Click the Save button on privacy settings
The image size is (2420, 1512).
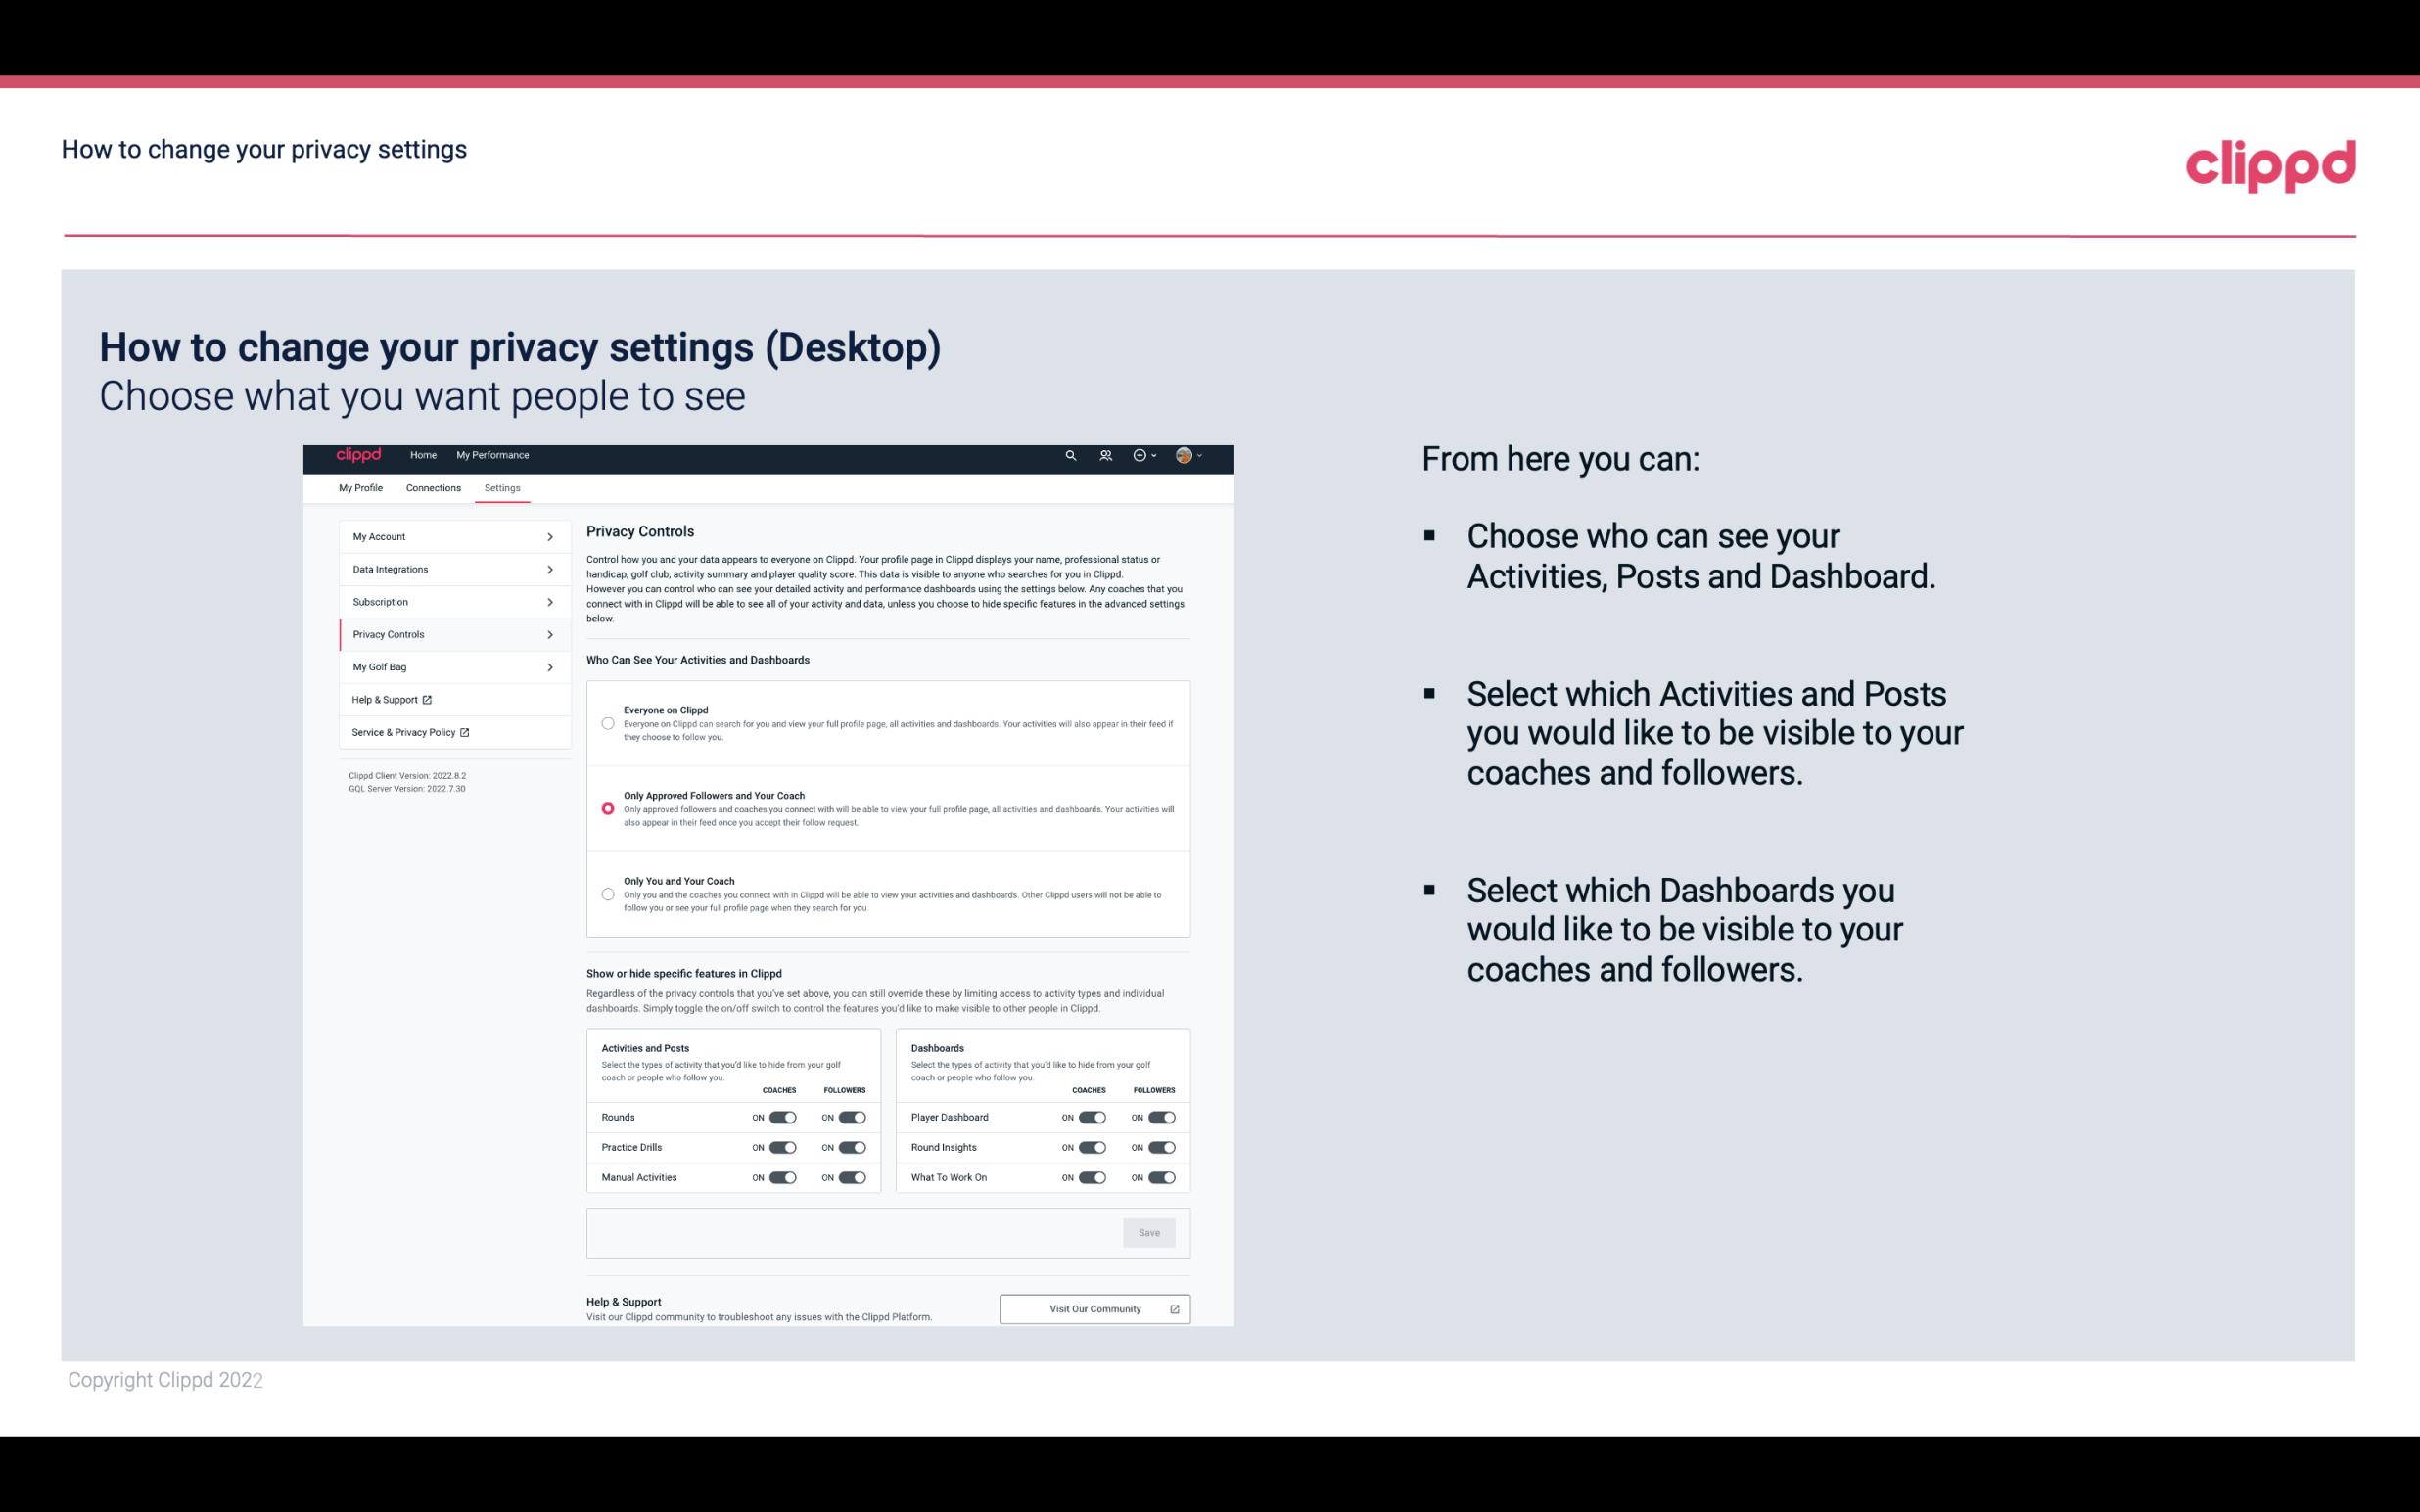click(1150, 1231)
